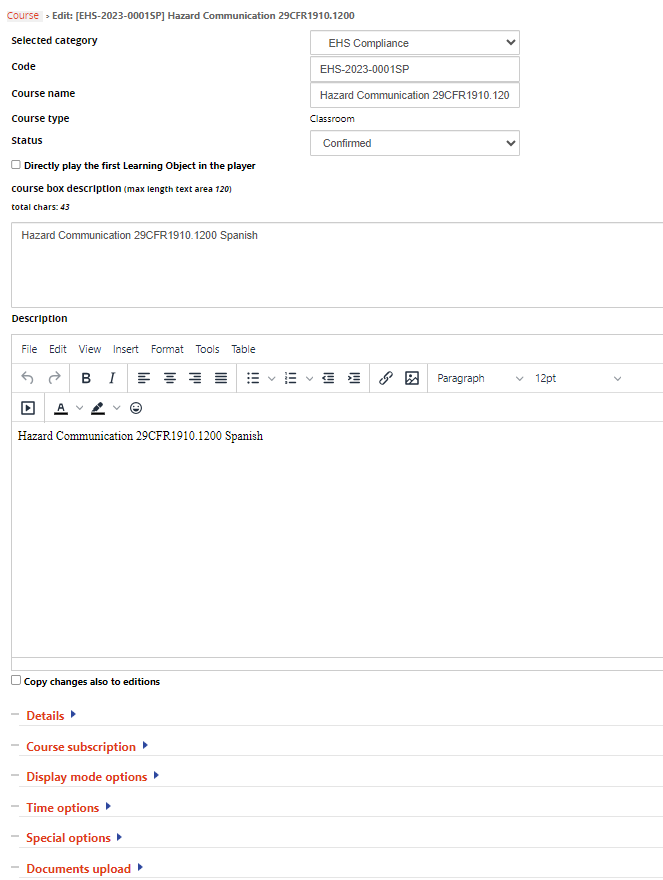Open the Insert menu in the editor
The width and height of the screenshot is (663, 880).
coord(126,349)
